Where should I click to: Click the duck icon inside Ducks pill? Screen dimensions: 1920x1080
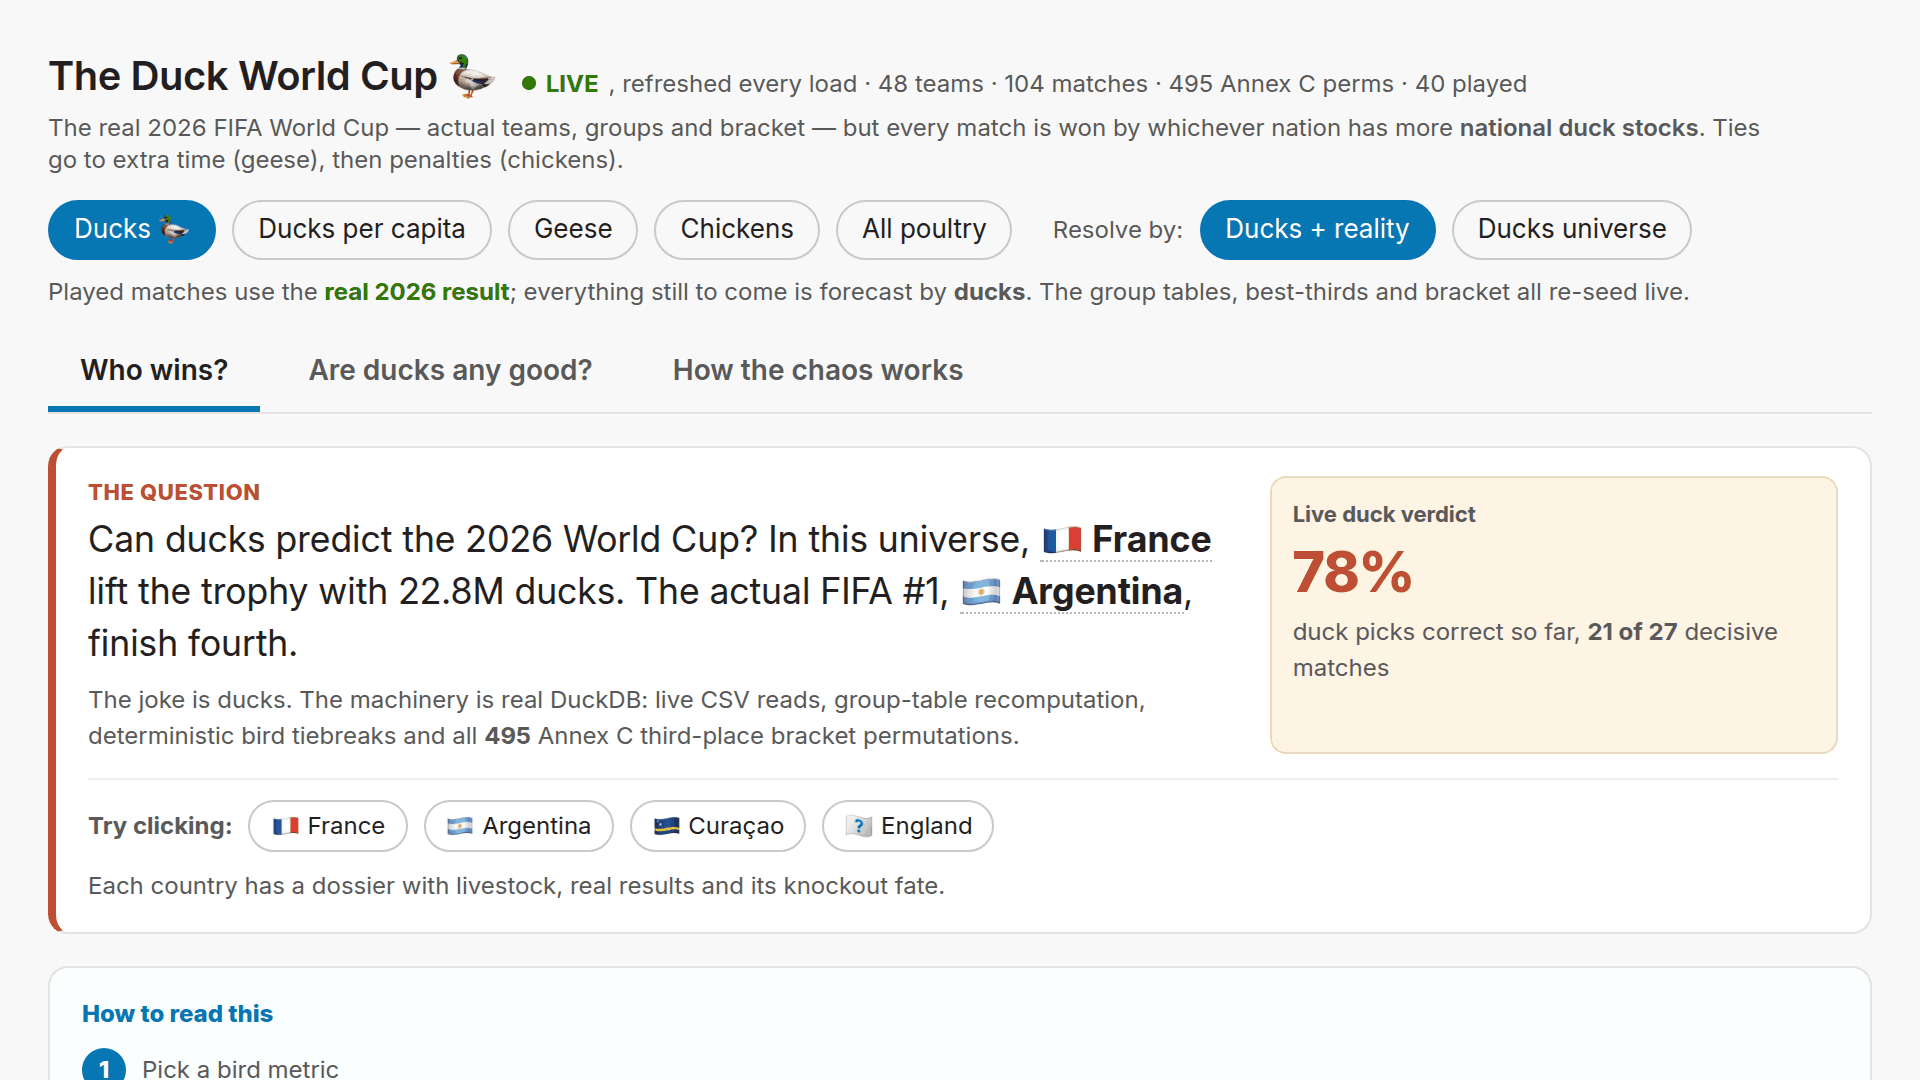click(x=174, y=230)
